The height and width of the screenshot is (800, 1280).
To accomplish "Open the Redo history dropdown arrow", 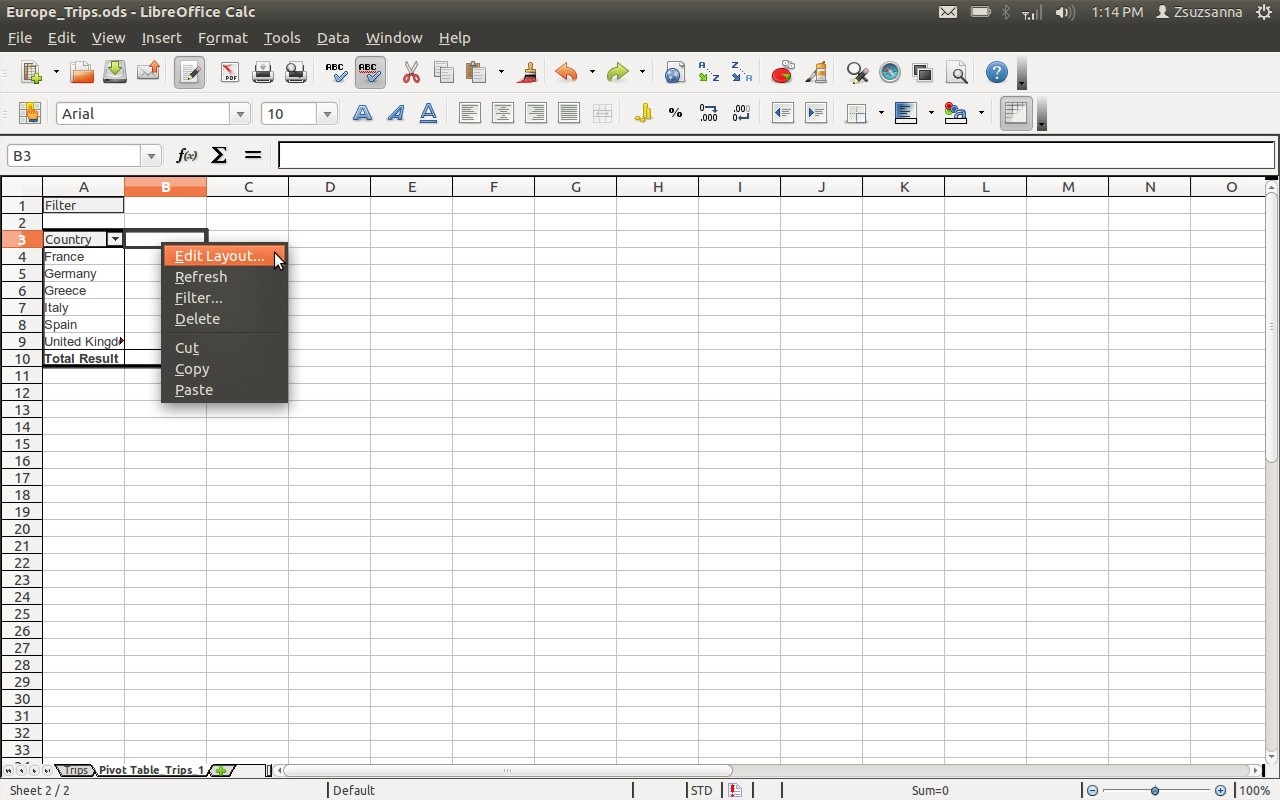I will [x=642, y=73].
